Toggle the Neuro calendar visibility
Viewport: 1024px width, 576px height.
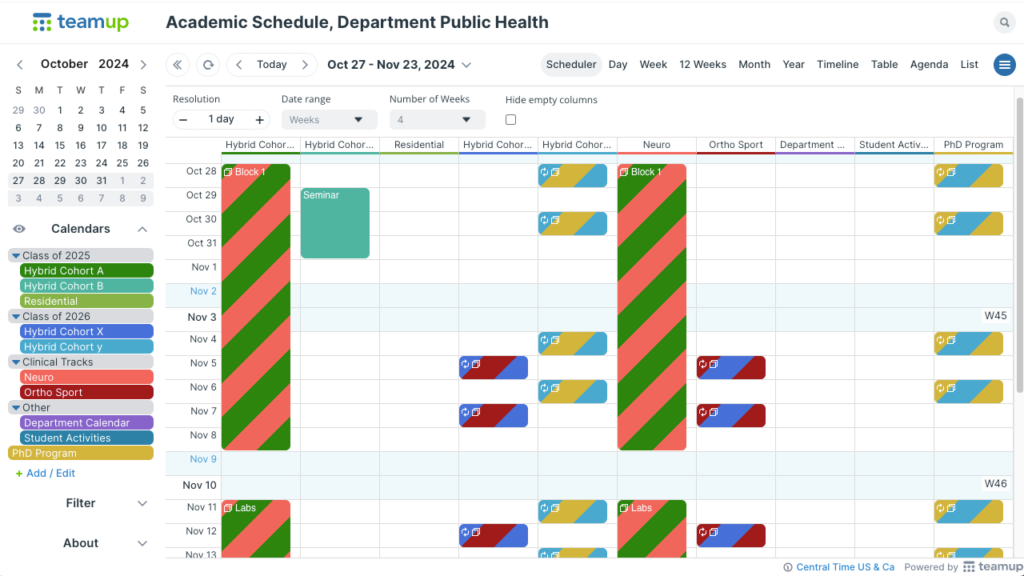pyautogui.click(x=85, y=376)
